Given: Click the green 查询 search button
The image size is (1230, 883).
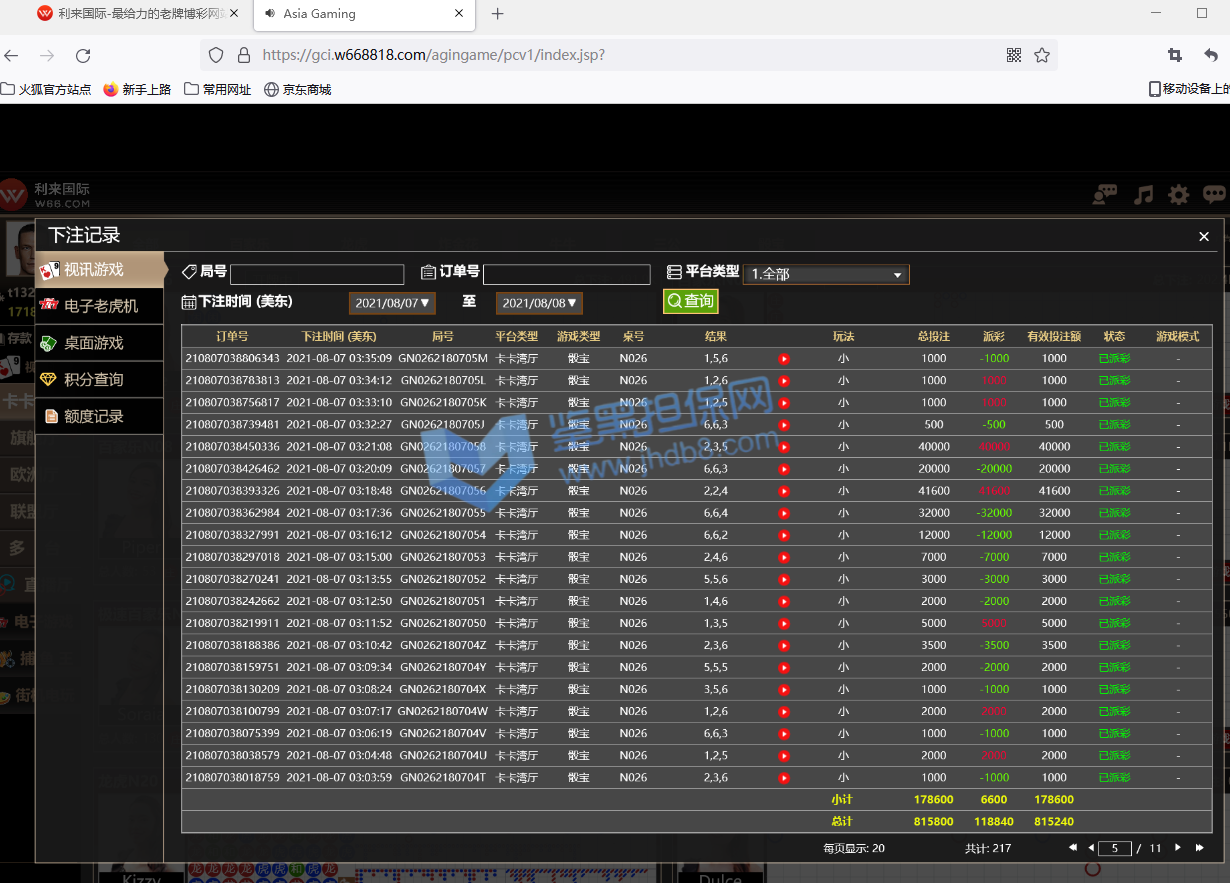Looking at the screenshot, I should 690,301.
